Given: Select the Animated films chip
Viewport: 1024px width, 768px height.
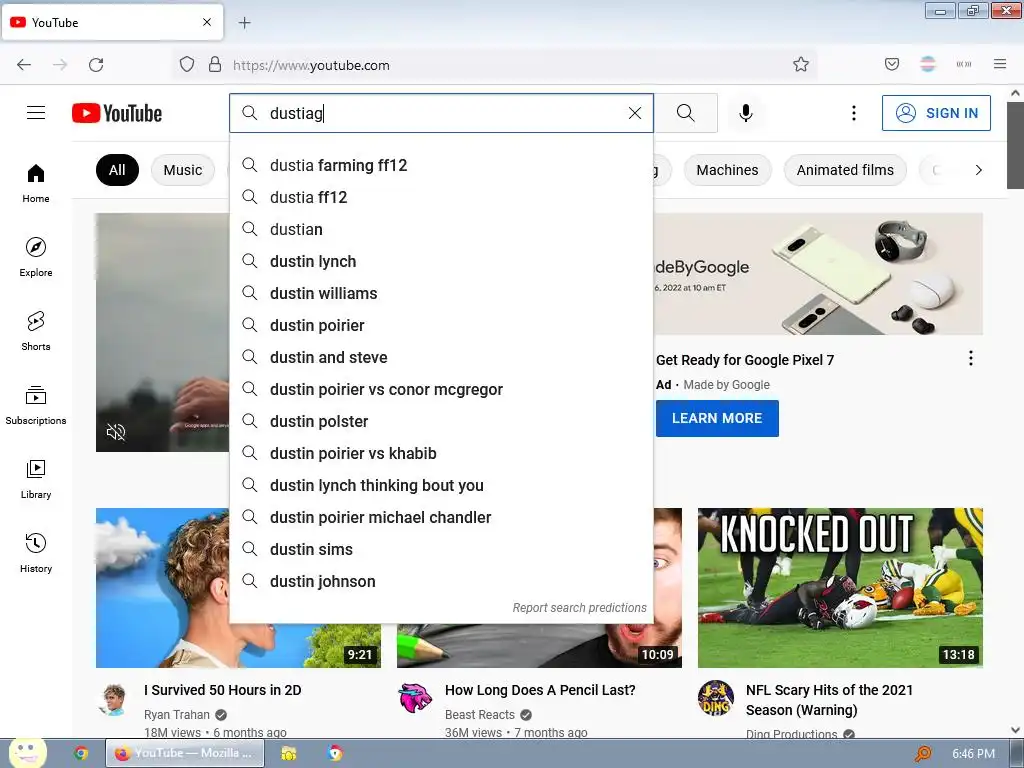Looking at the screenshot, I should (844, 170).
